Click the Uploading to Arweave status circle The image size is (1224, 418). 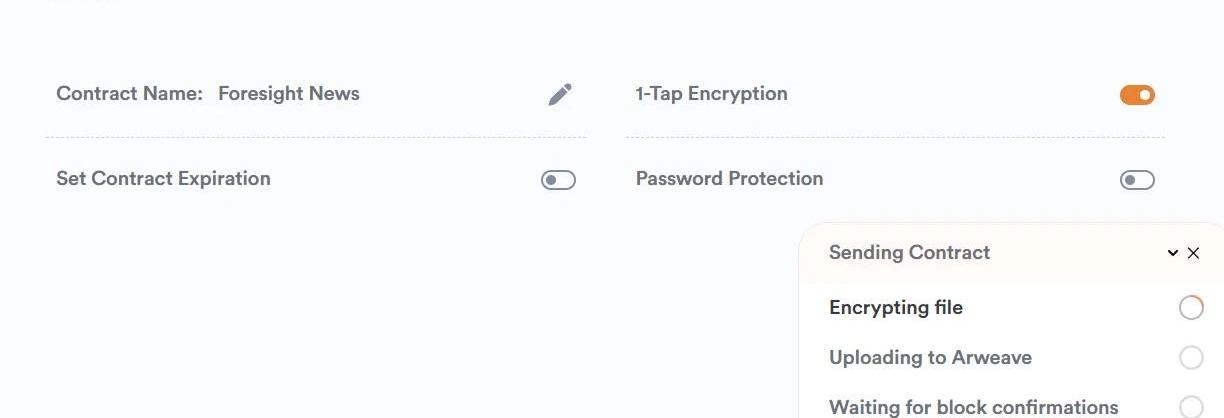(1191, 357)
